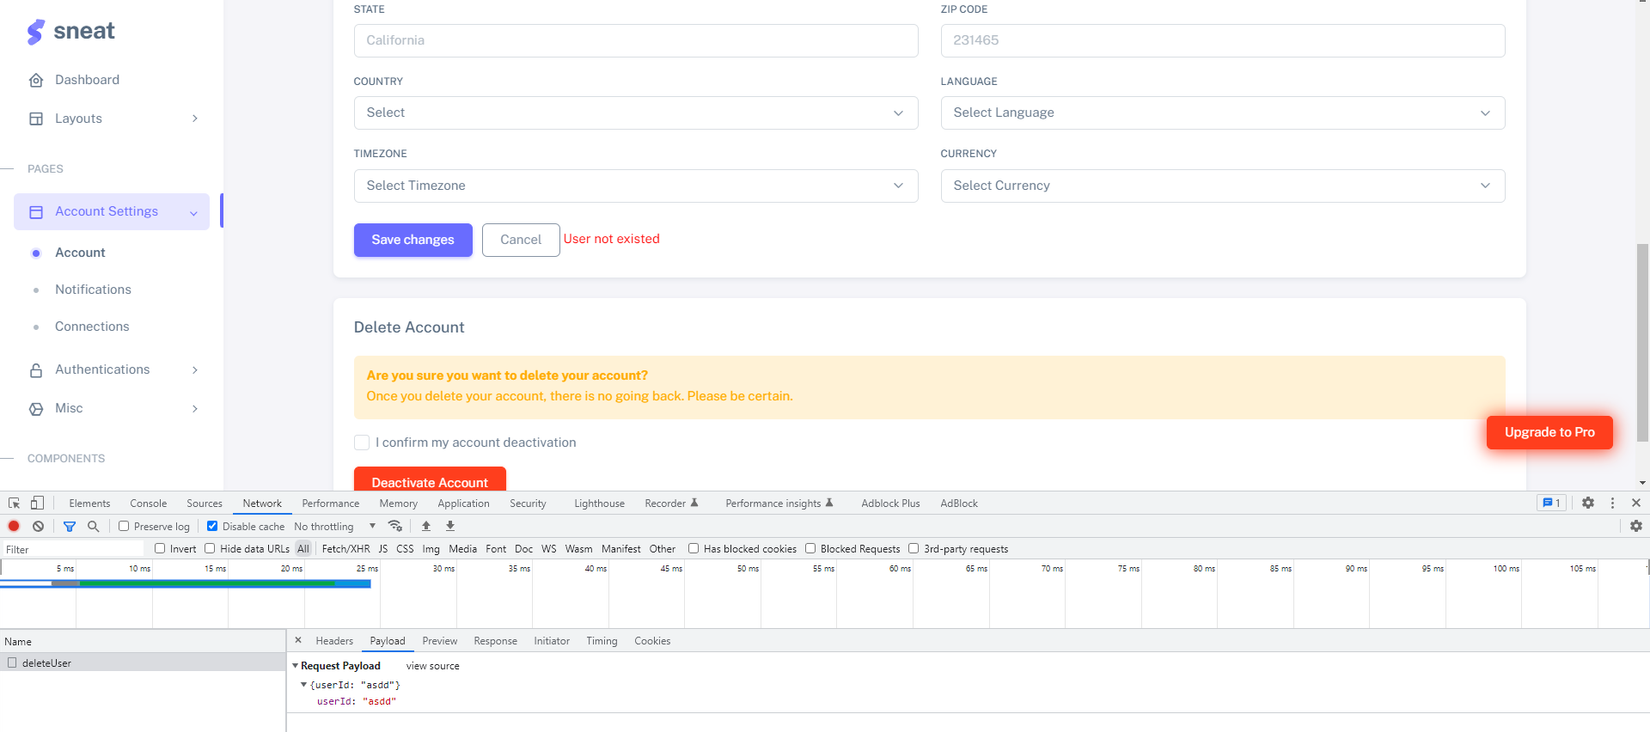Open the Performance tab
The height and width of the screenshot is (732, 1650).
pyautogui.click(x=330, y=504)
